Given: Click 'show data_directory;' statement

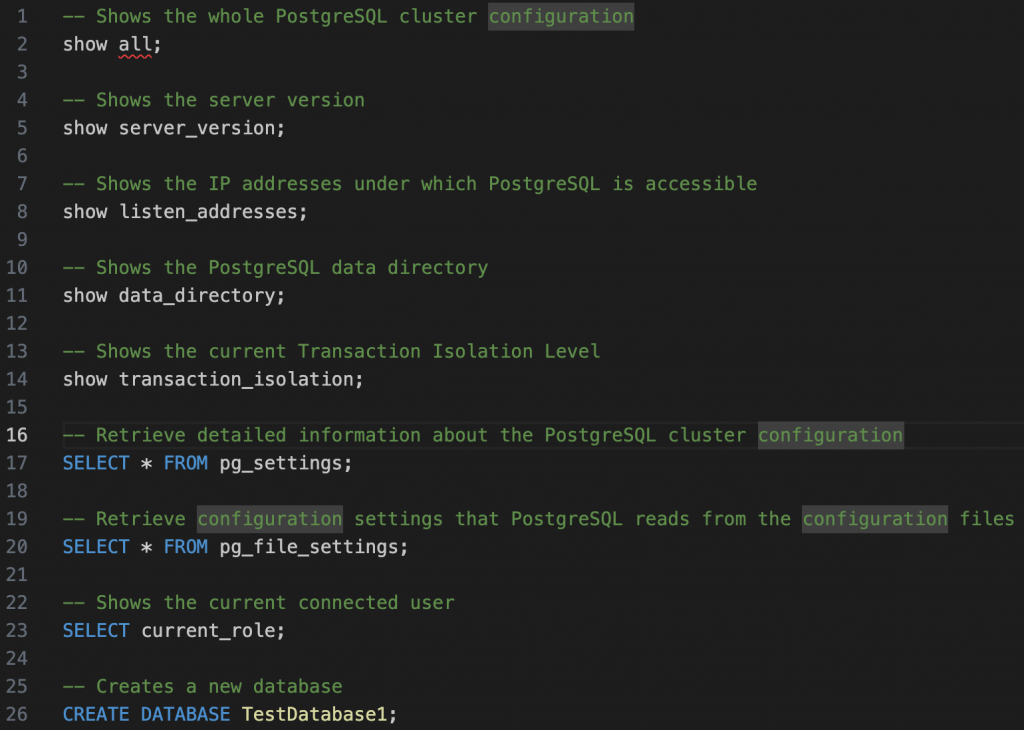Looking at the screenshot, I should coord(174,295).
